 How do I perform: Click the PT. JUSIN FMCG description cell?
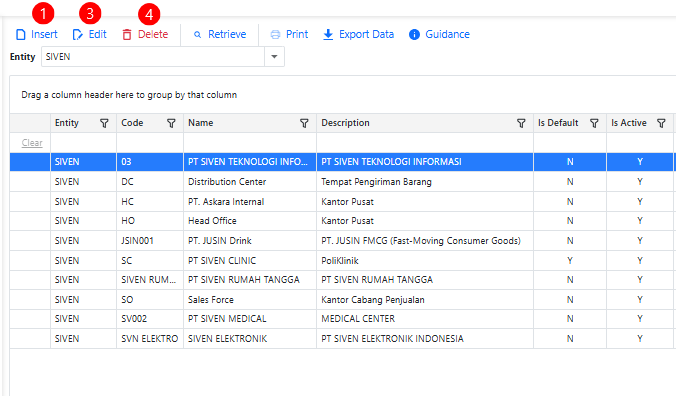click(425, 240)
